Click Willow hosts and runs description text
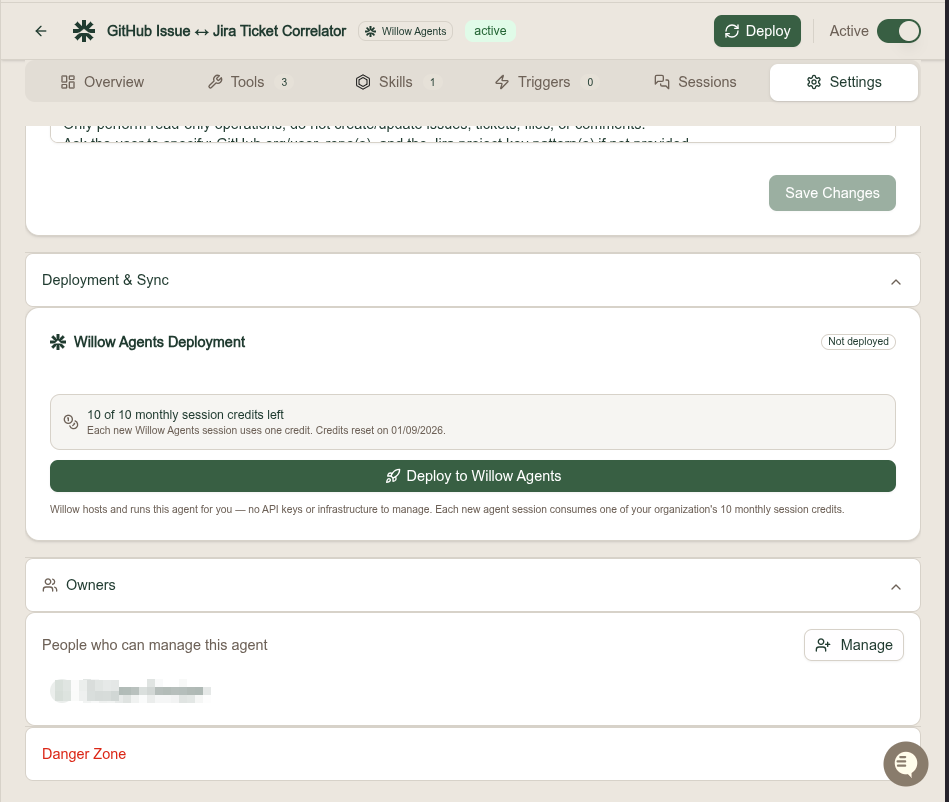This screenshot has height=802, width=949. click(x=447, y=509)
